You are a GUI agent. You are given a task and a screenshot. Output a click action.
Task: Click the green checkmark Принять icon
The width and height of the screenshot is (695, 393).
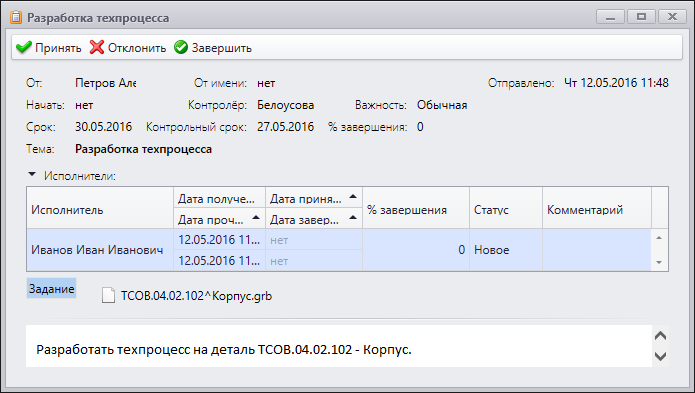coord(23,47)
